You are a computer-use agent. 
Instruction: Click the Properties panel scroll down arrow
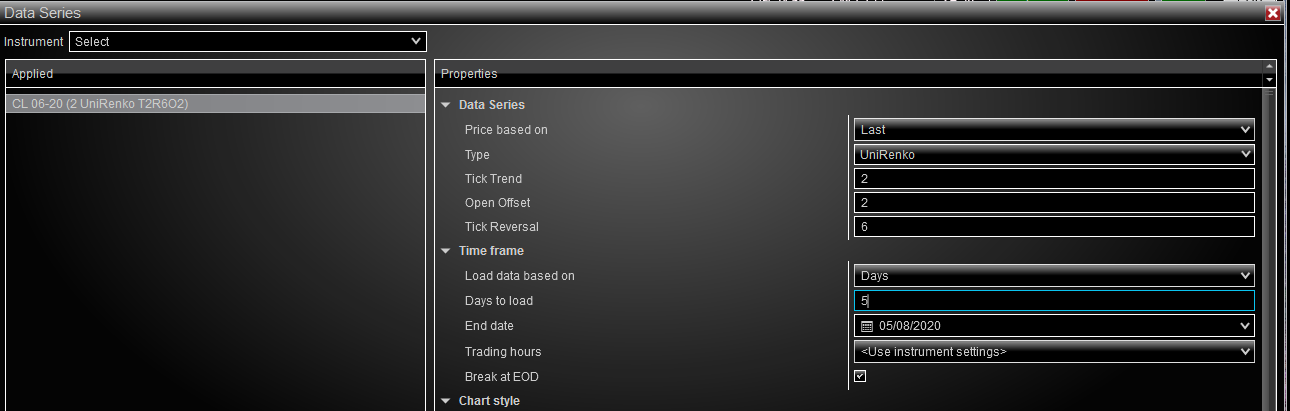tap(1270, 80)
